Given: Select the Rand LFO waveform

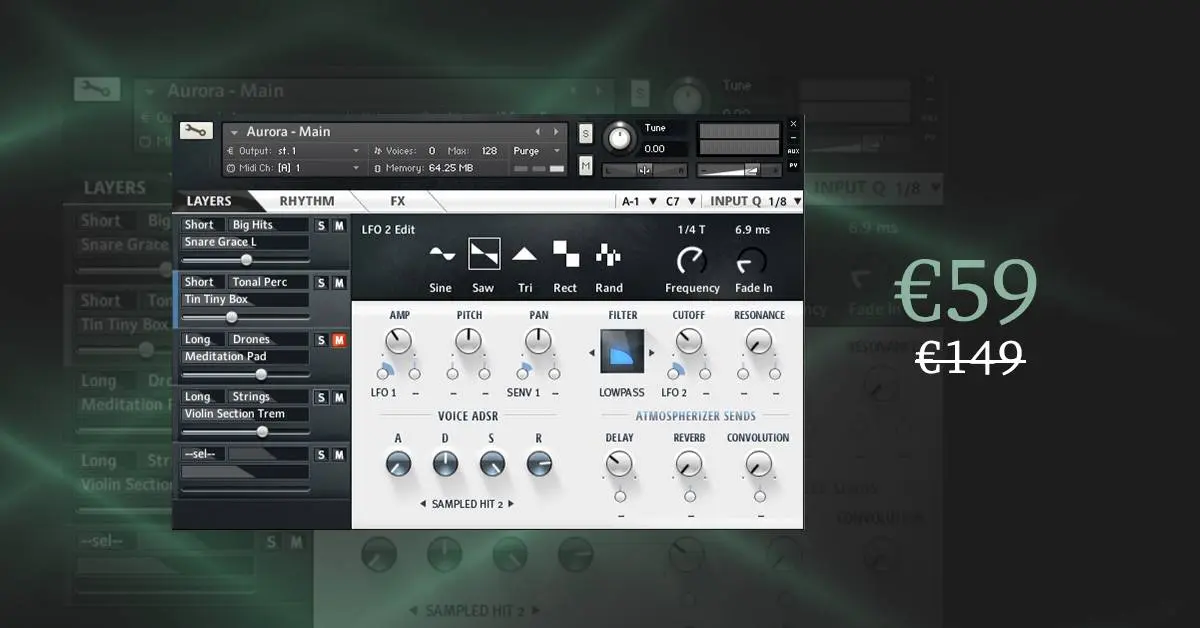Looking at the screenshot, I should coord(608,254).
